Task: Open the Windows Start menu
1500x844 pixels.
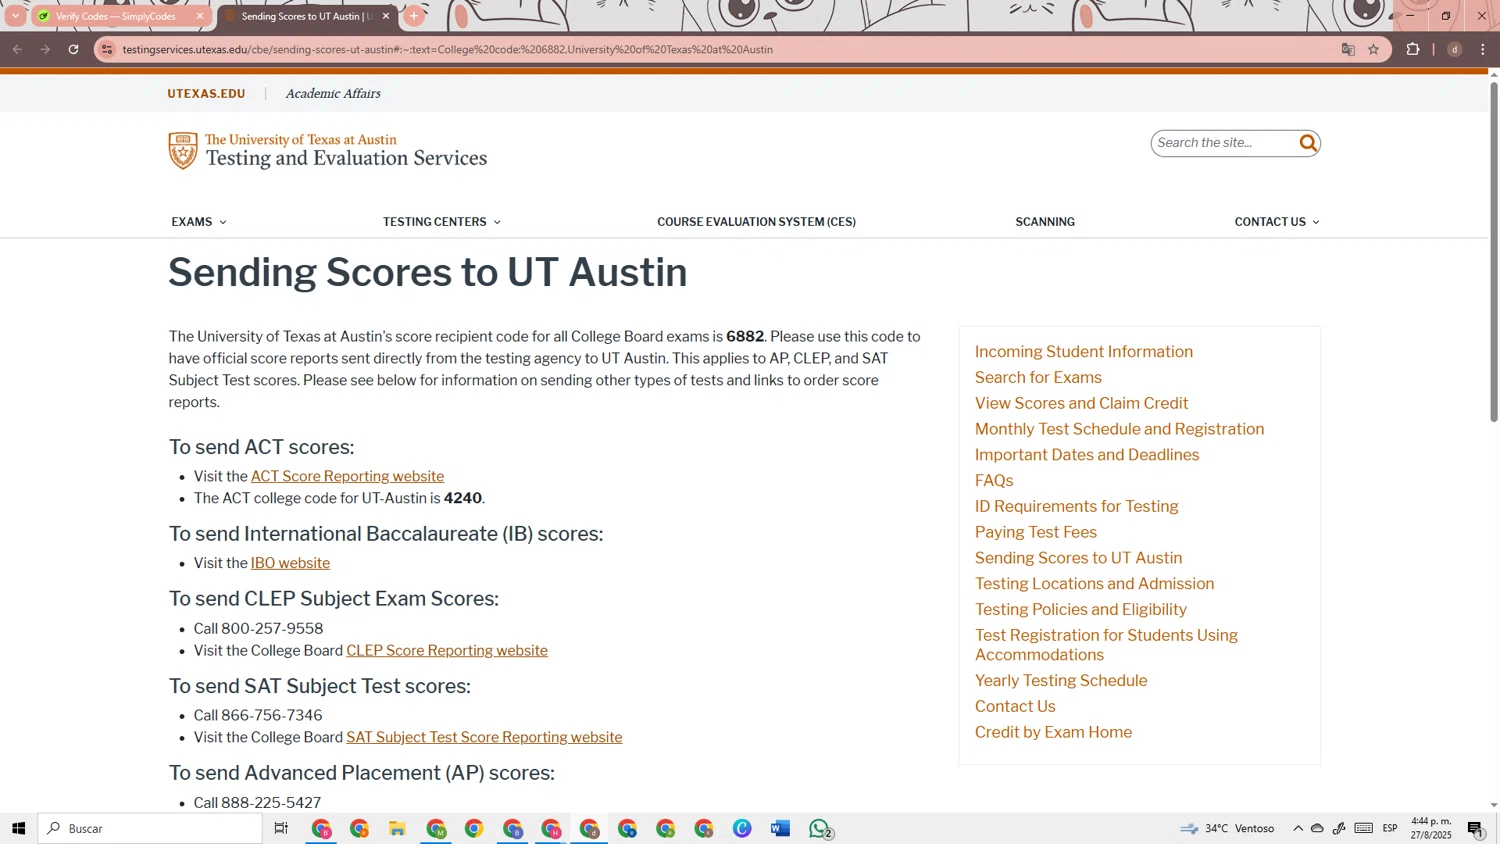Action: (x=18, y=828)
